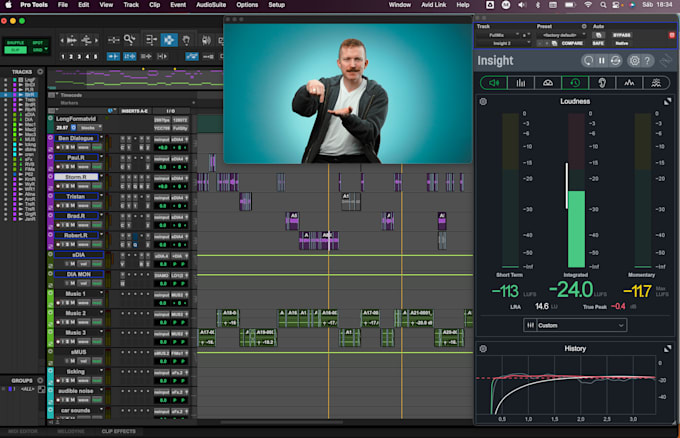
Task: Open the Avid Link menu
Action: click(434, 5)
